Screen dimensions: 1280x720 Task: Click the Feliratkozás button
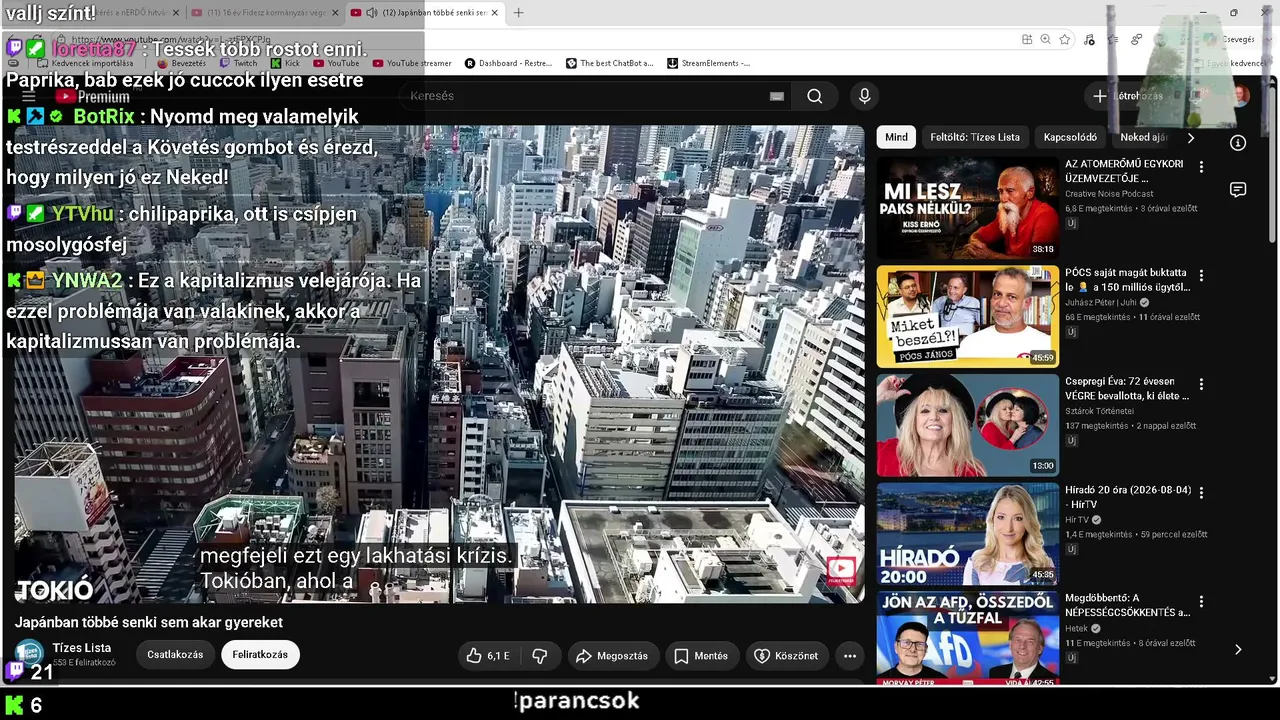pyautogui.click(x=260, y=655)
